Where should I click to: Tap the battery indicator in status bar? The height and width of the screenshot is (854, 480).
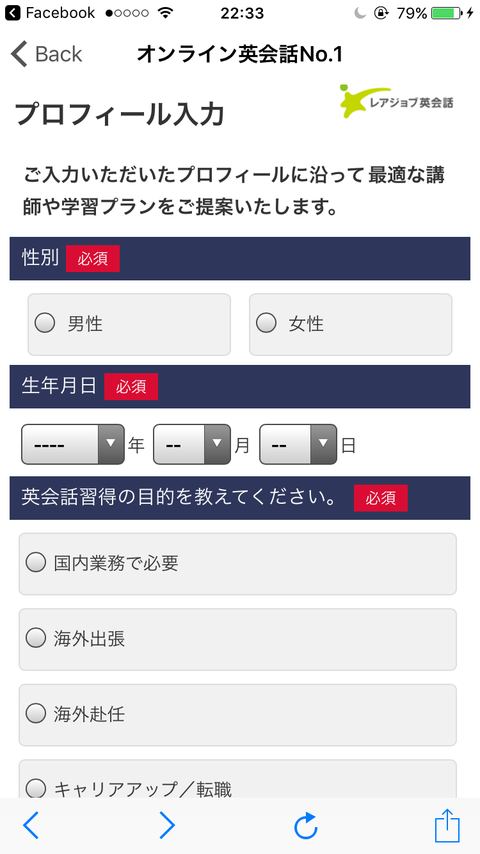pyautogui.click(x=446, y=13)
